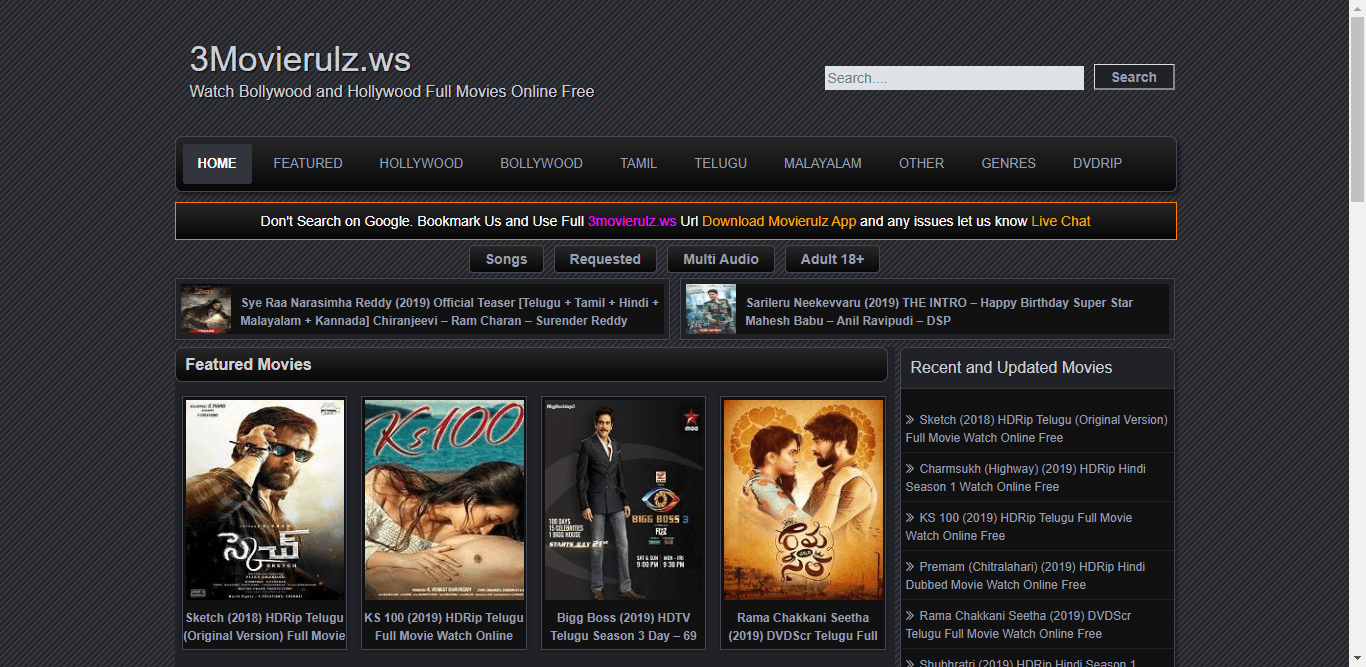This screenshot has height=667, width=1366.
Task: Open the MALAYALAM category
Action: click(823, 163)
